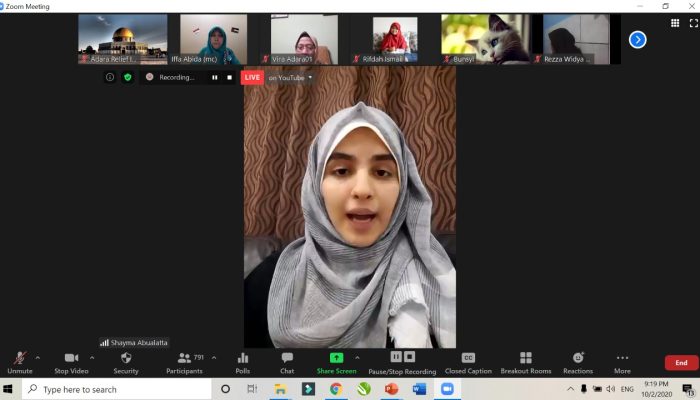
Task: Click the green Share Screen button
Action: pyautogui.click(x=337, y=363)
